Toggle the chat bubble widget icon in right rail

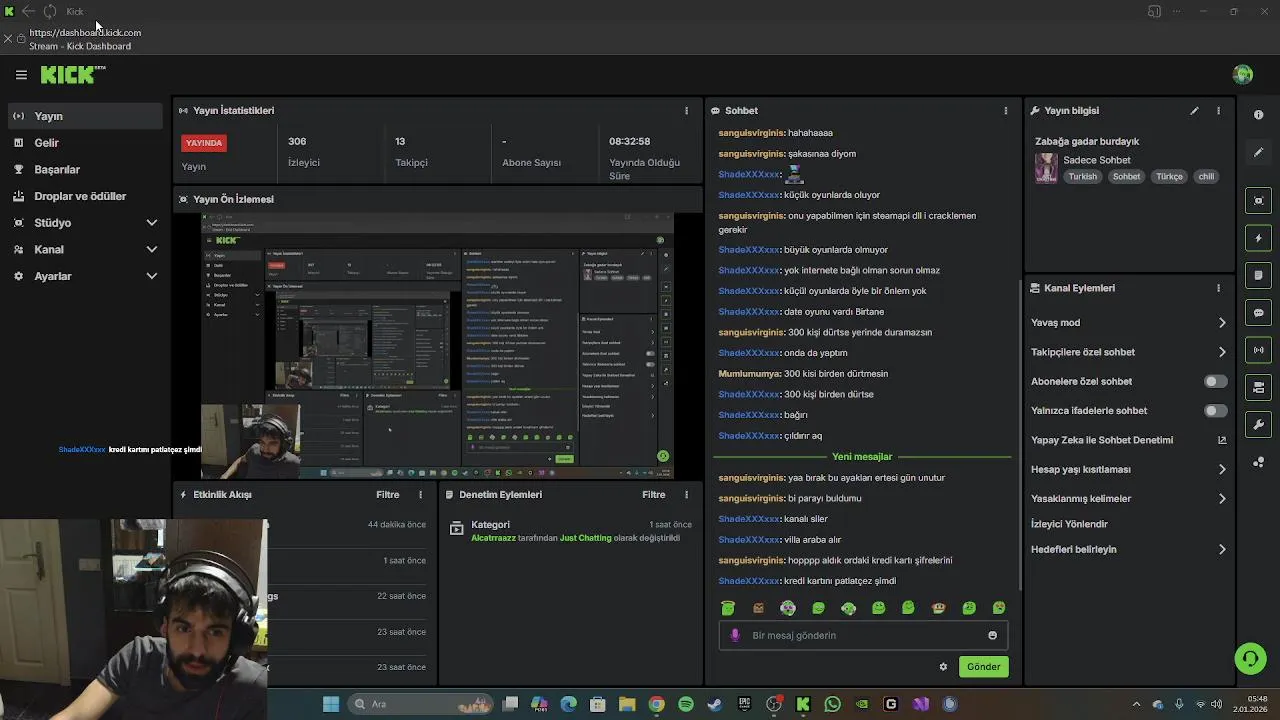[x=1258, y=313]
